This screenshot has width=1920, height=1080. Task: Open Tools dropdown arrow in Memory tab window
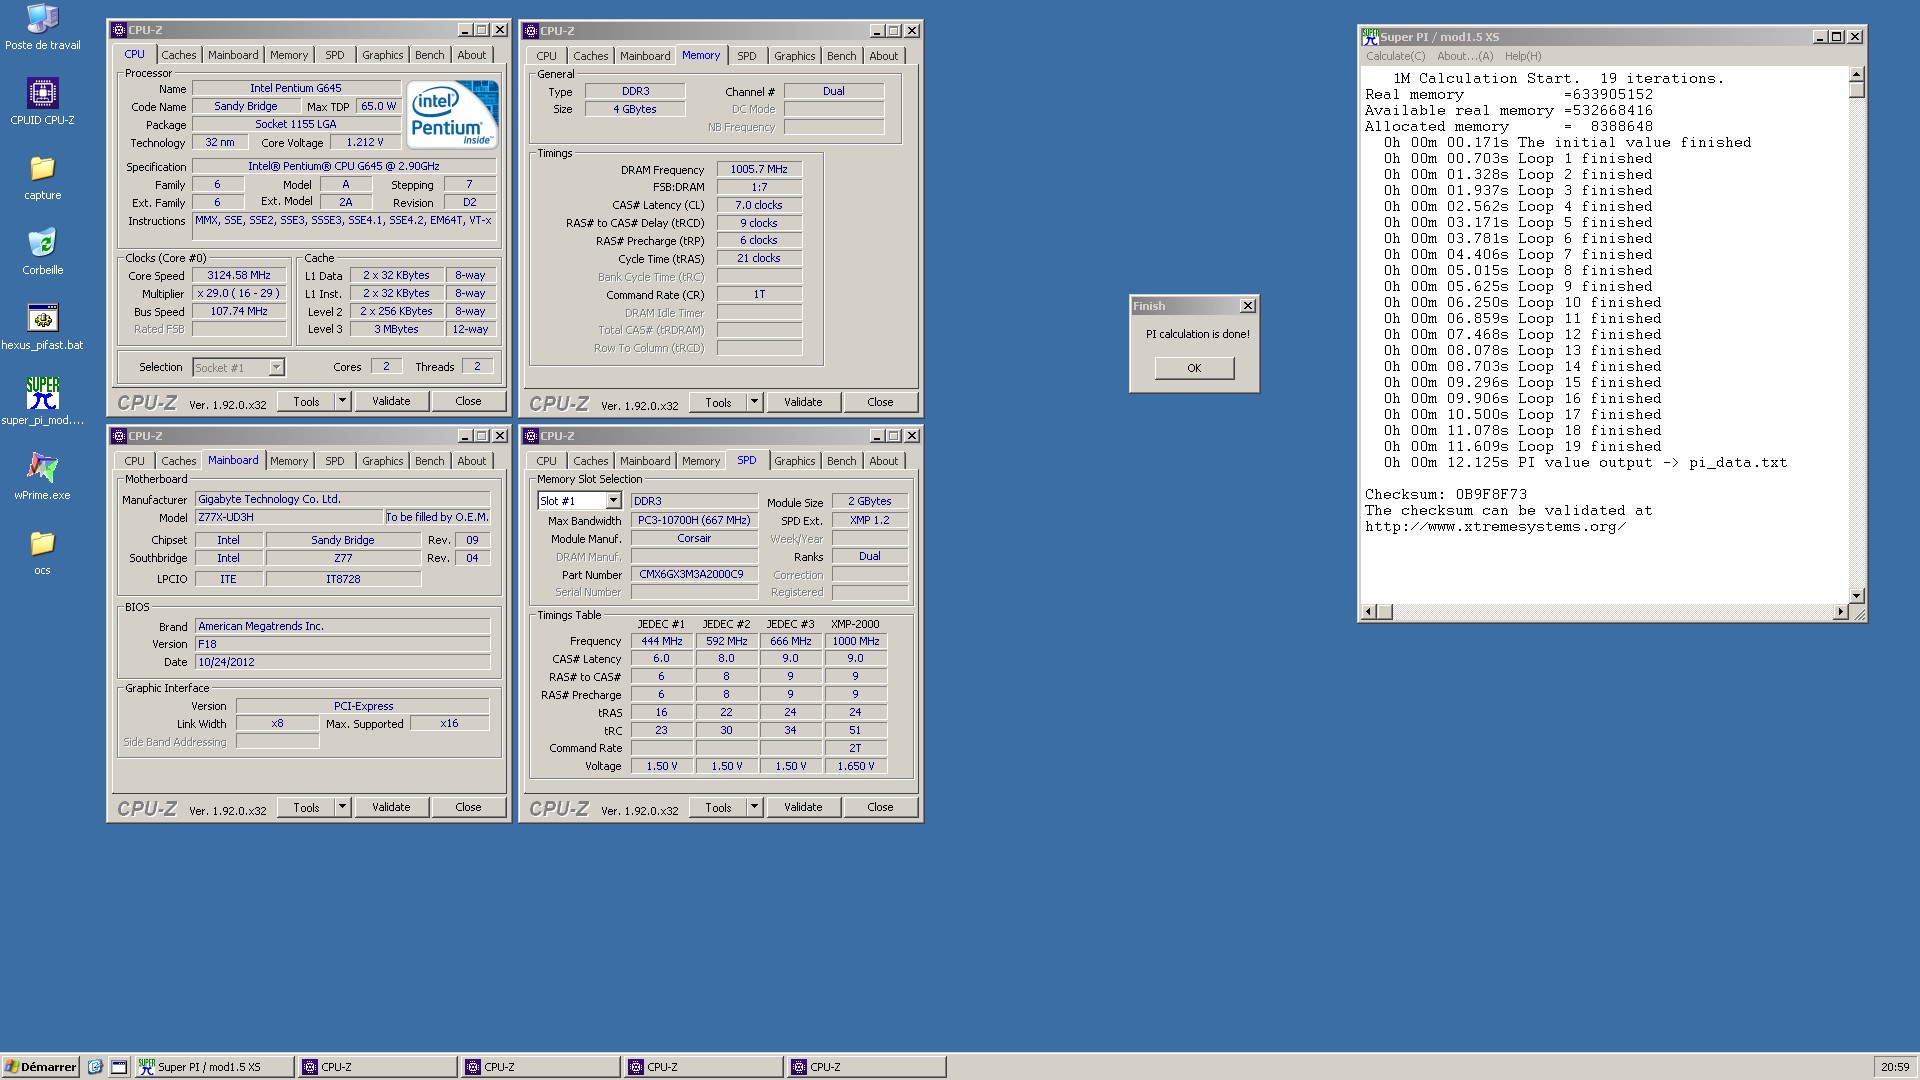pyautogui.click(x=754, y=402)
